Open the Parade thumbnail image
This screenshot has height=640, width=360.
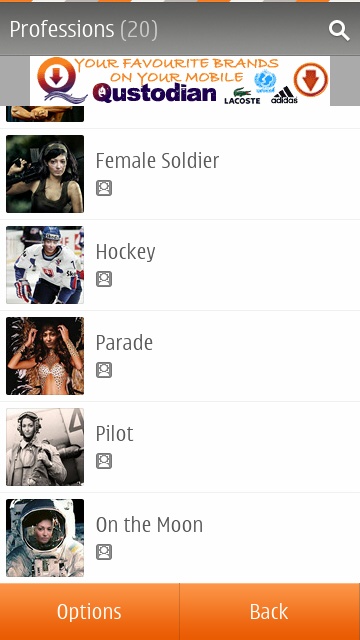click(45, 356)
